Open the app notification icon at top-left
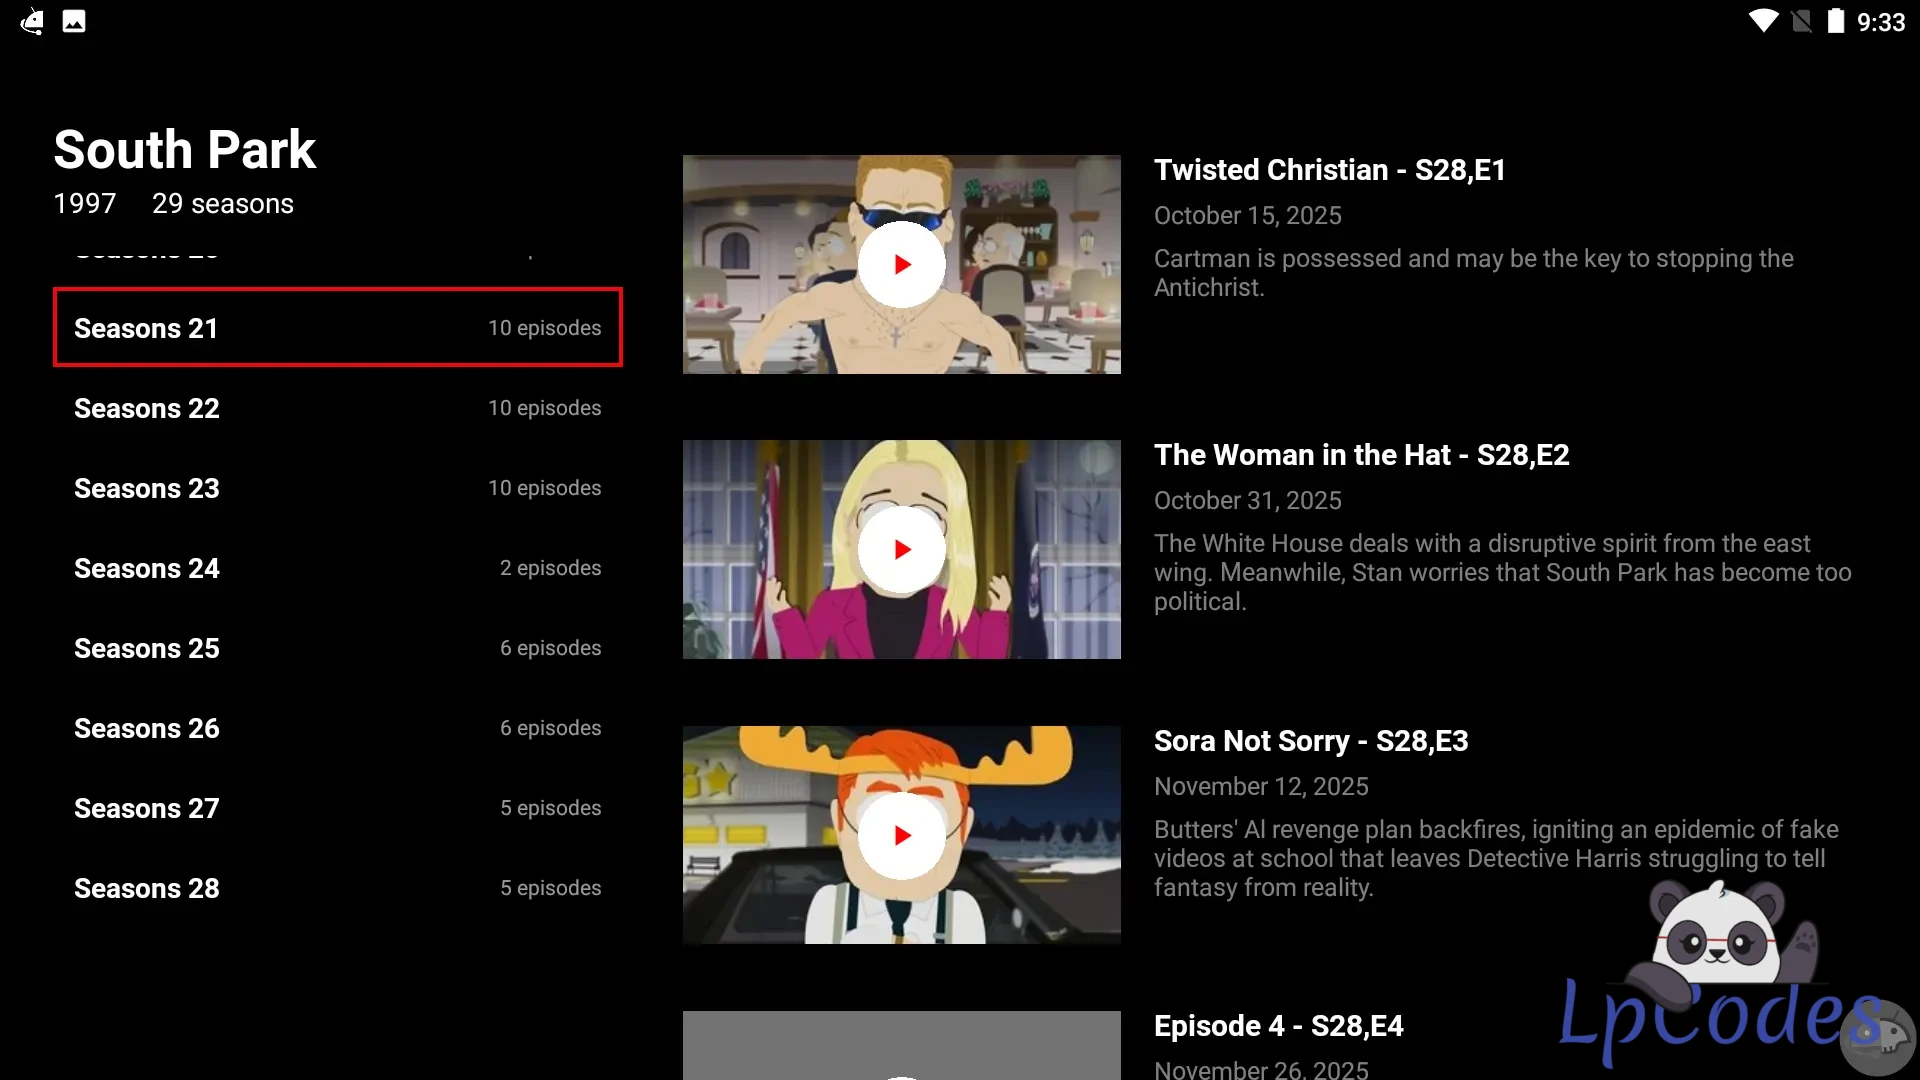The image size is (1920, 1080). (32, 21)
